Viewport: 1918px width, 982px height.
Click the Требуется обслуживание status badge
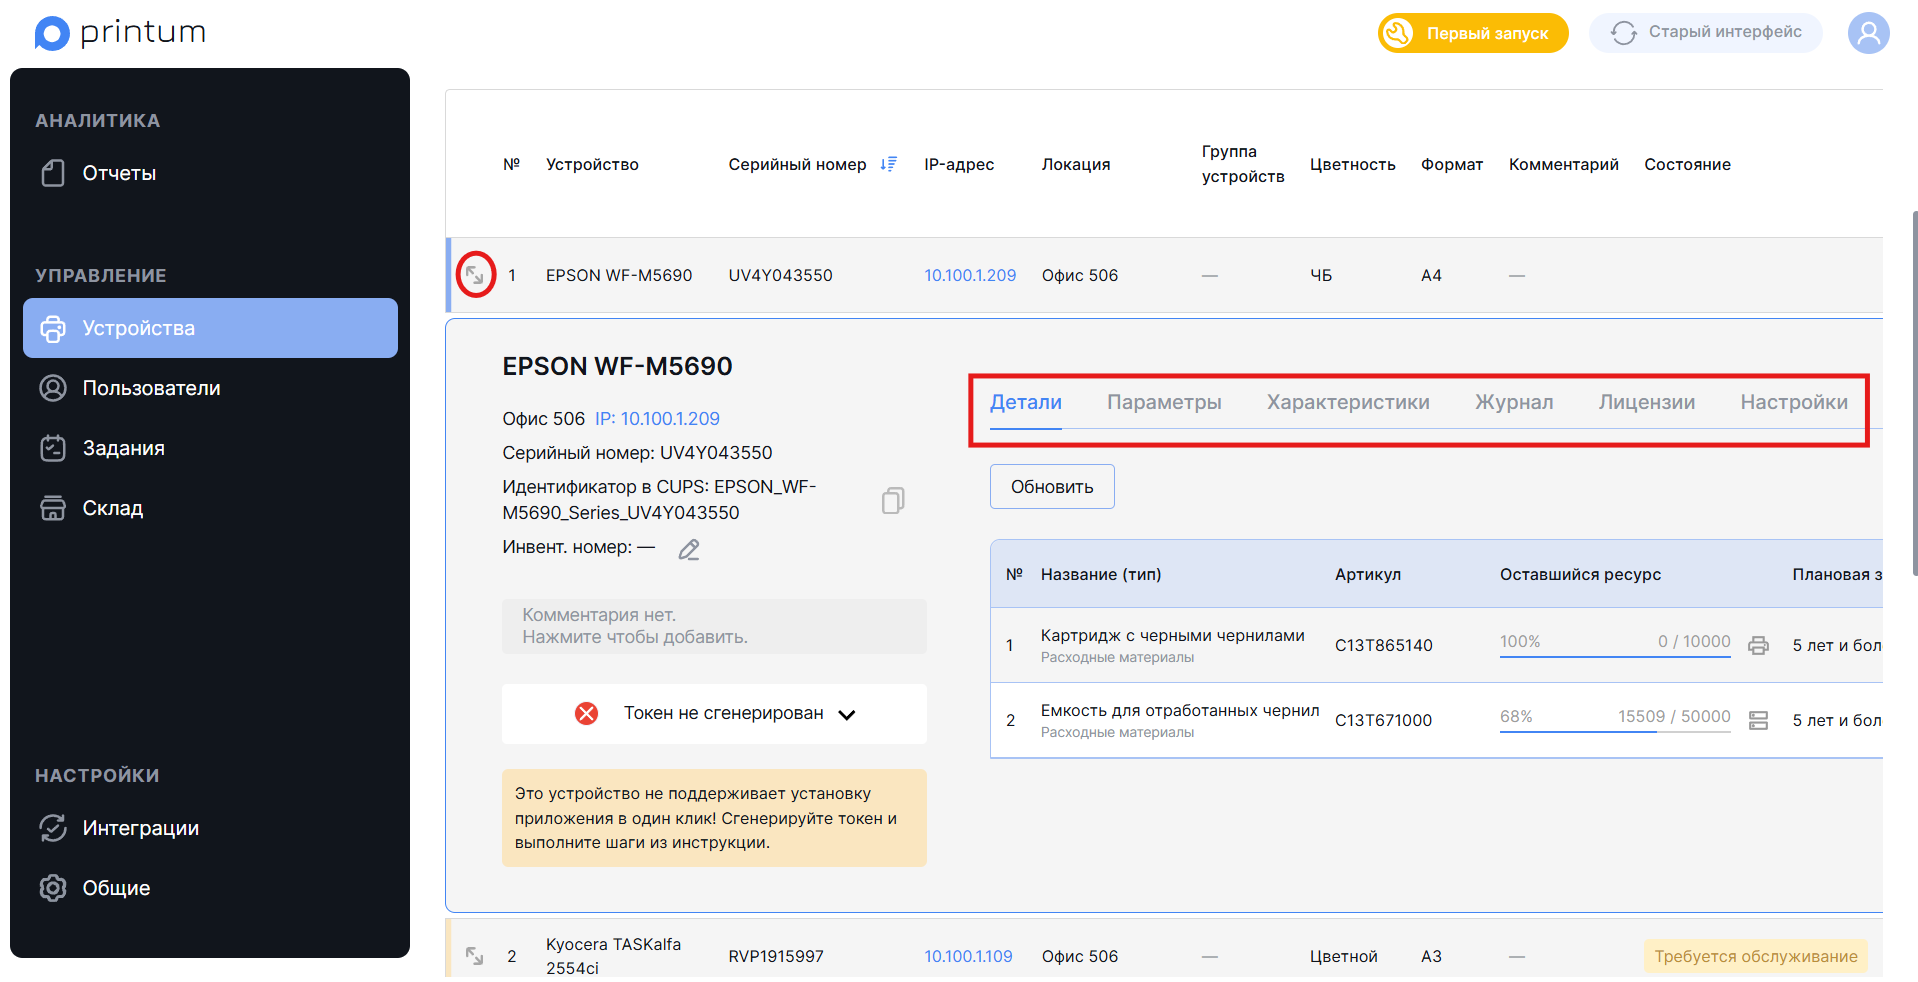pos(1756,956)
